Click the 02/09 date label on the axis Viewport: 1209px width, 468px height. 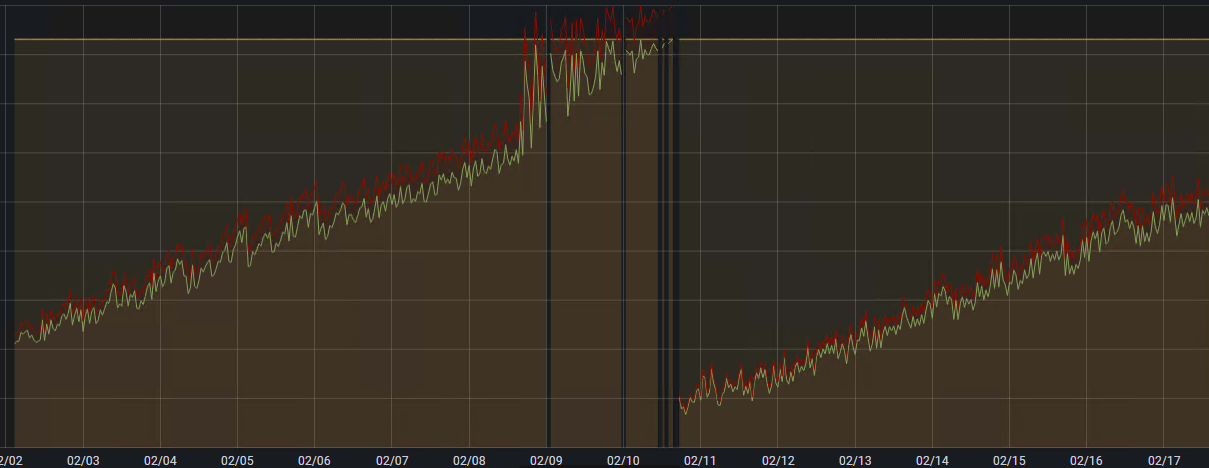click(546, 460)
